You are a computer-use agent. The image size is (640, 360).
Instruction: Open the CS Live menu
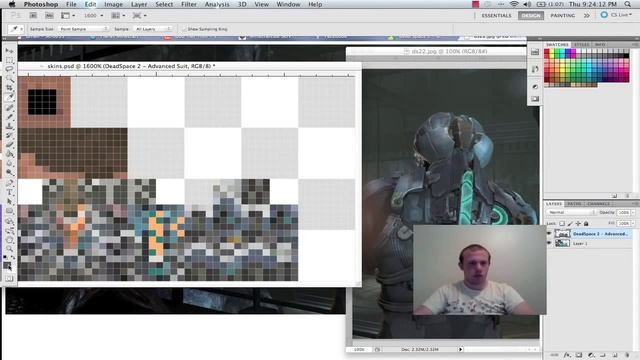[616, 15]
